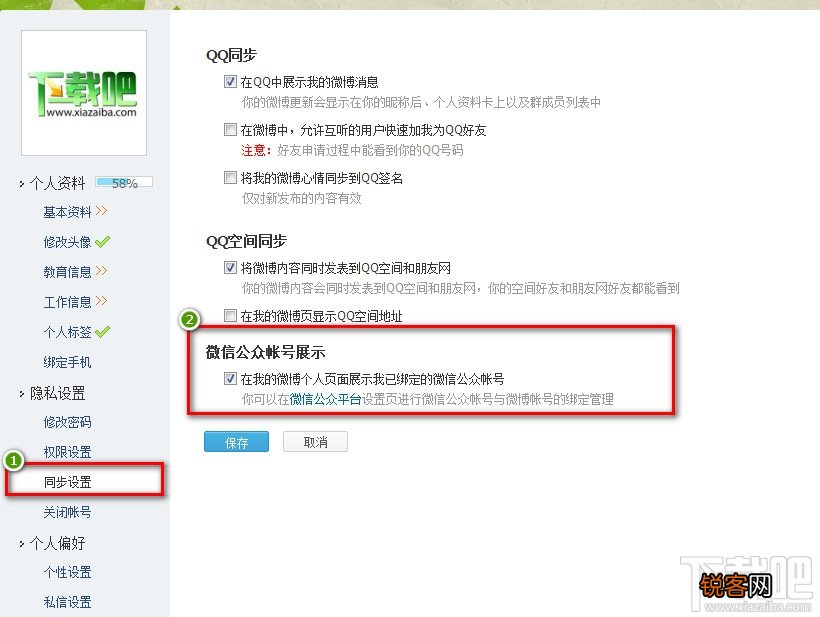Open 教育信息 in sidebar
Image resolution: width=820 pixels, height=617 pixels.
[67, 272]
